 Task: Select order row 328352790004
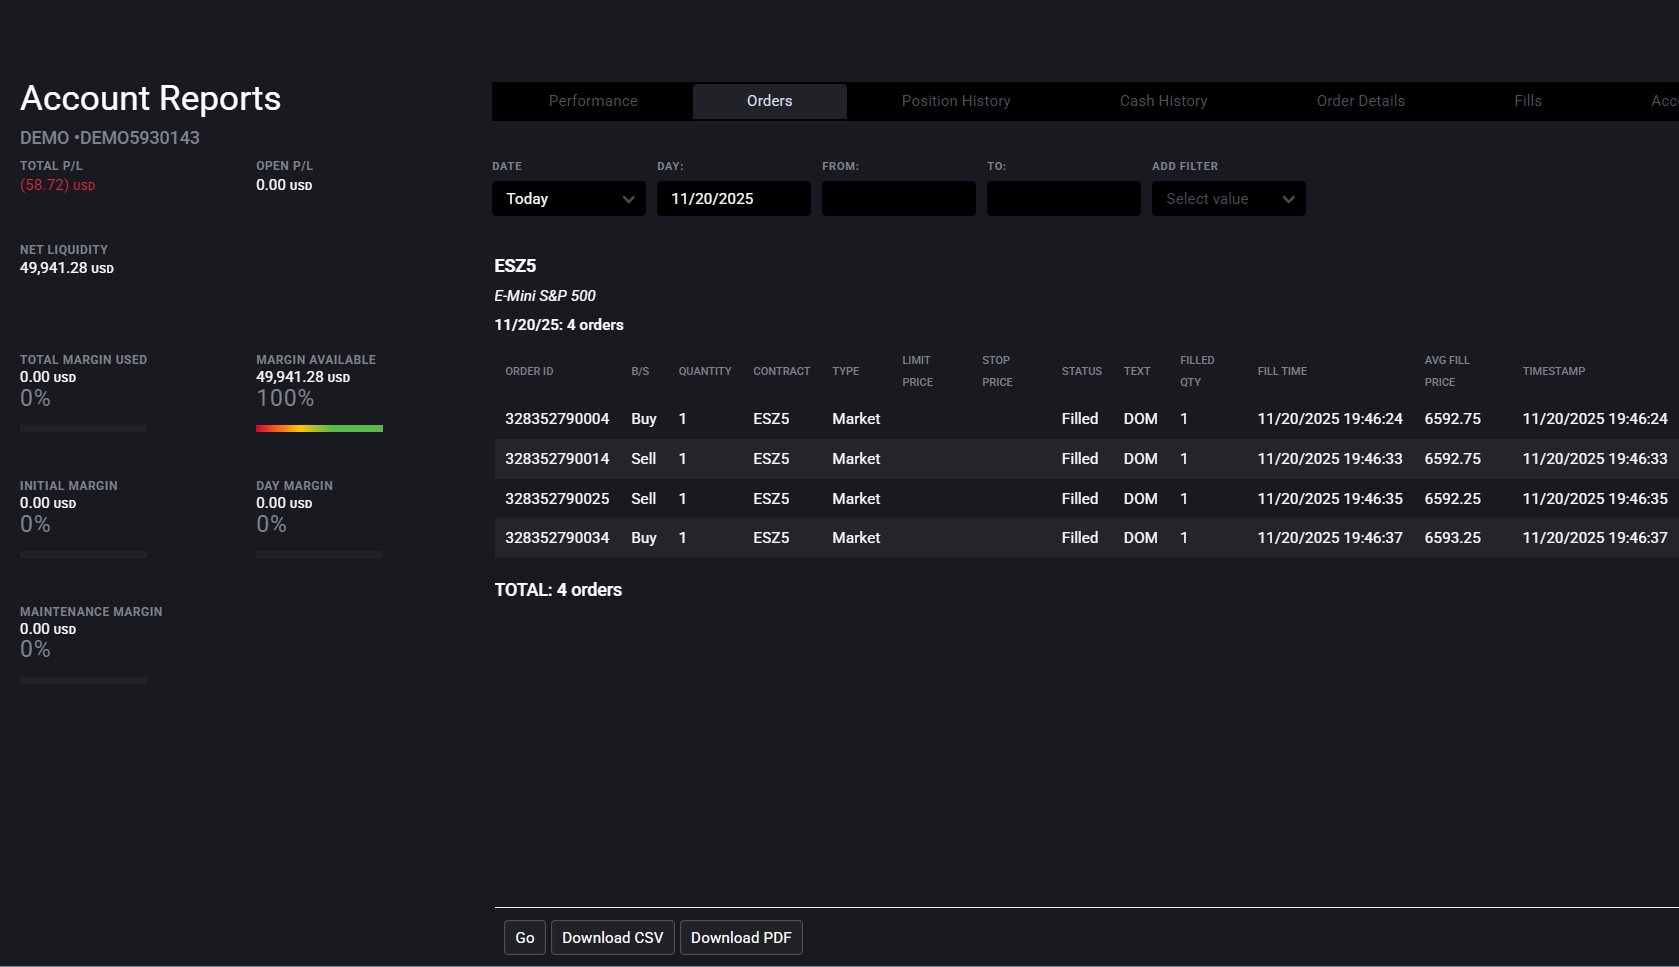[557, 418]
